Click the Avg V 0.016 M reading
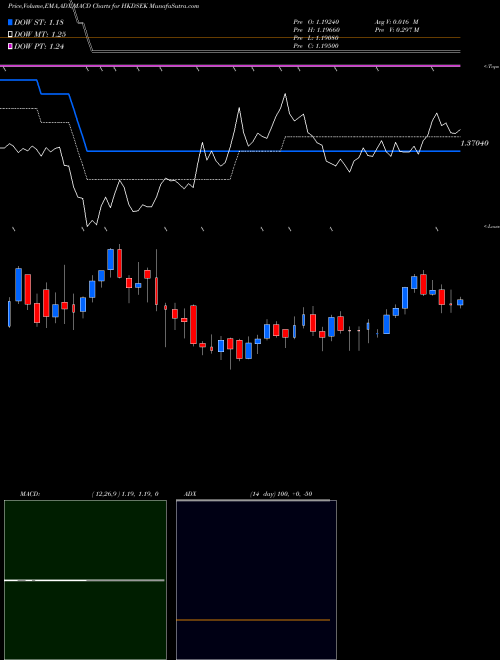500x660 pixels. tap(396, 22)
